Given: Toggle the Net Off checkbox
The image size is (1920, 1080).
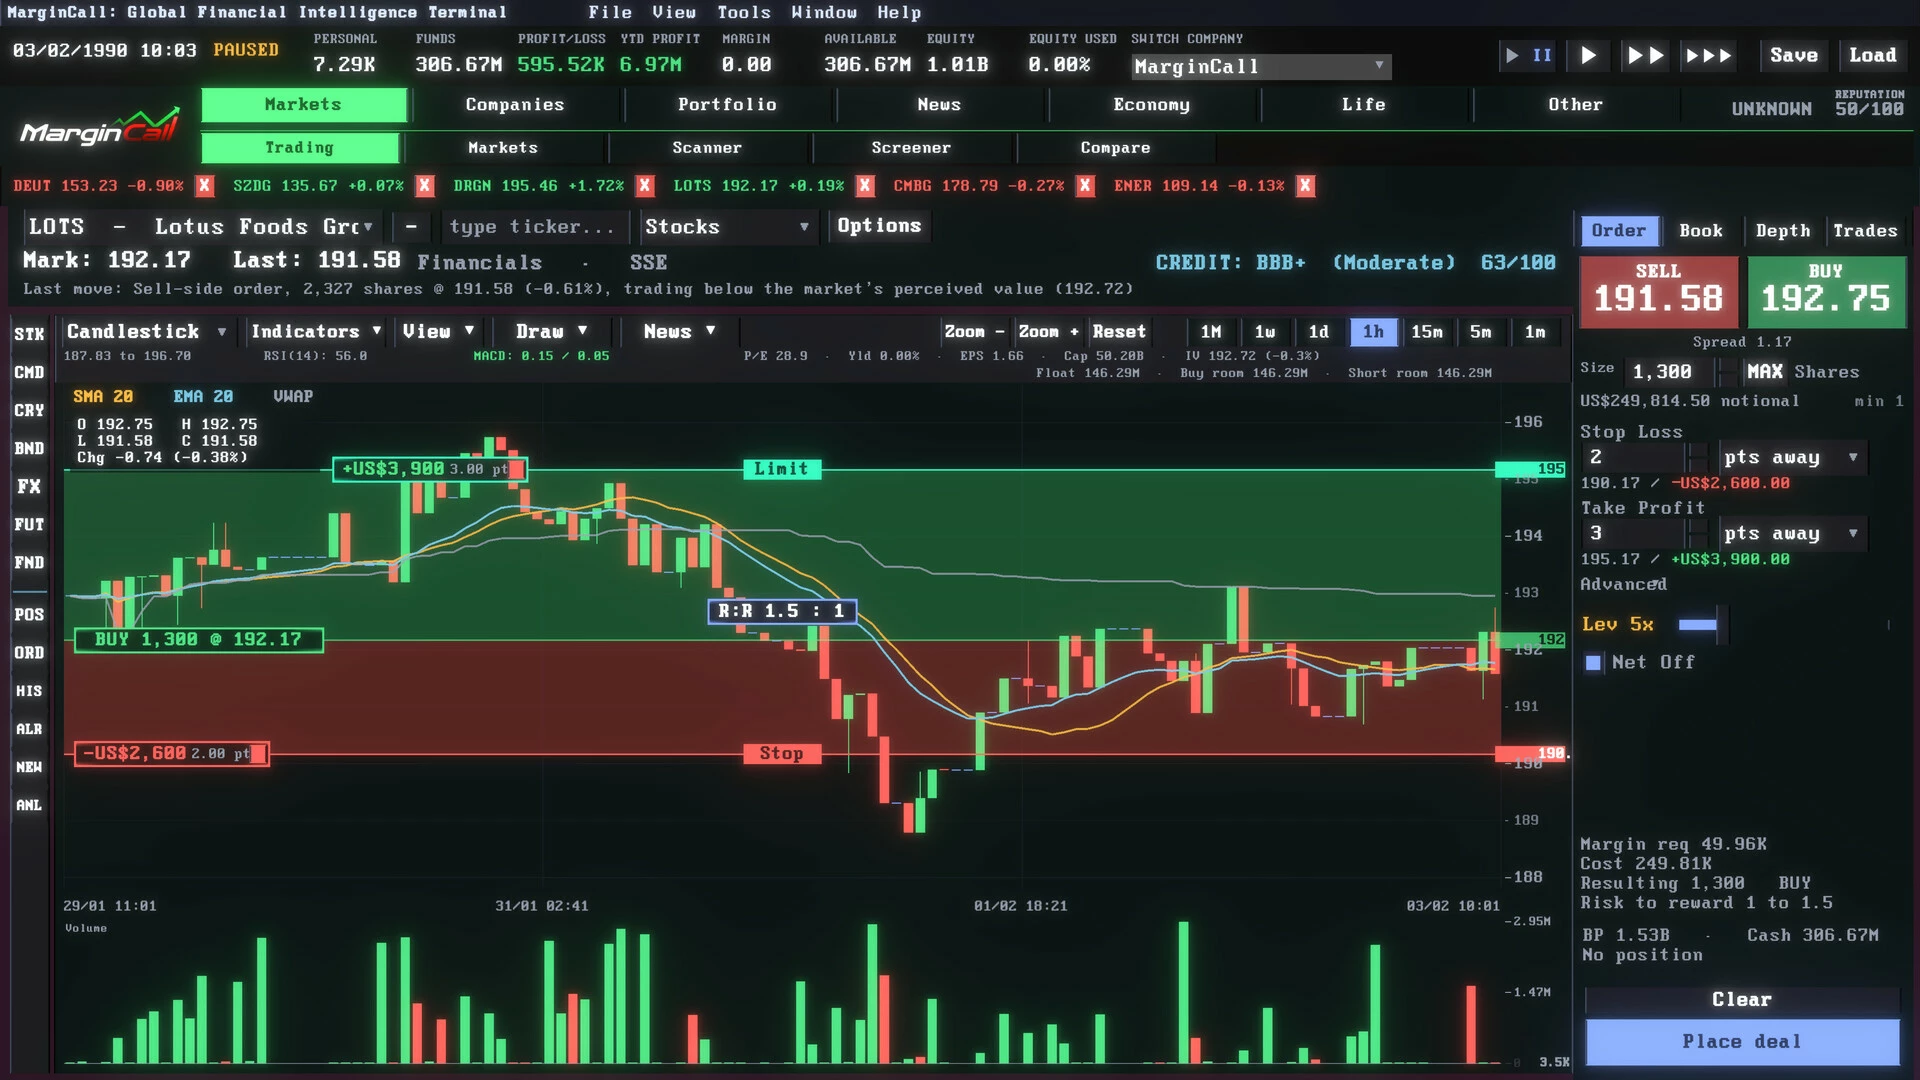Looking at the screenshot, I should point(1593,663).
